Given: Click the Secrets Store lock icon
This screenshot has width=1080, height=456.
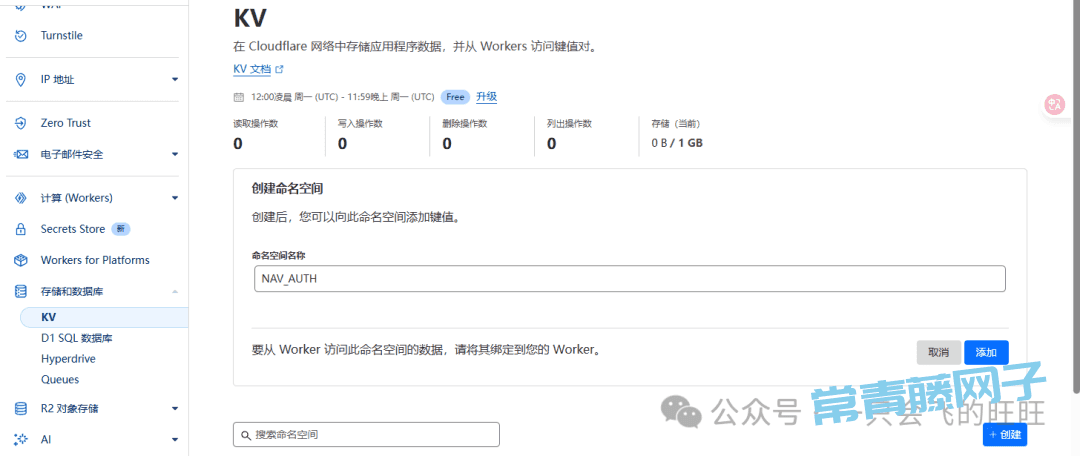Looking at the screenshot, I should click(x=21, y=229).
